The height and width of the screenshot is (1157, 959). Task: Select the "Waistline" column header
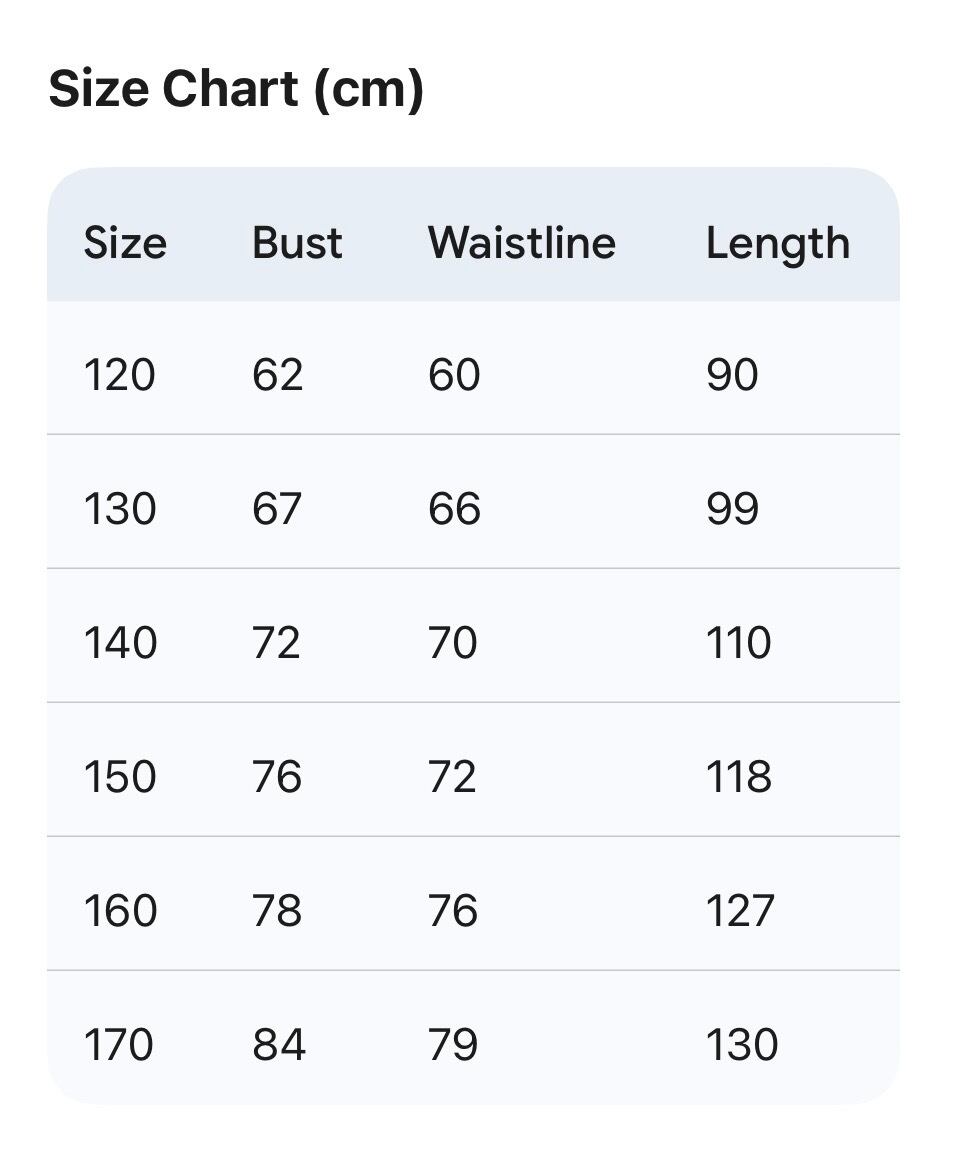coord(521,243)
